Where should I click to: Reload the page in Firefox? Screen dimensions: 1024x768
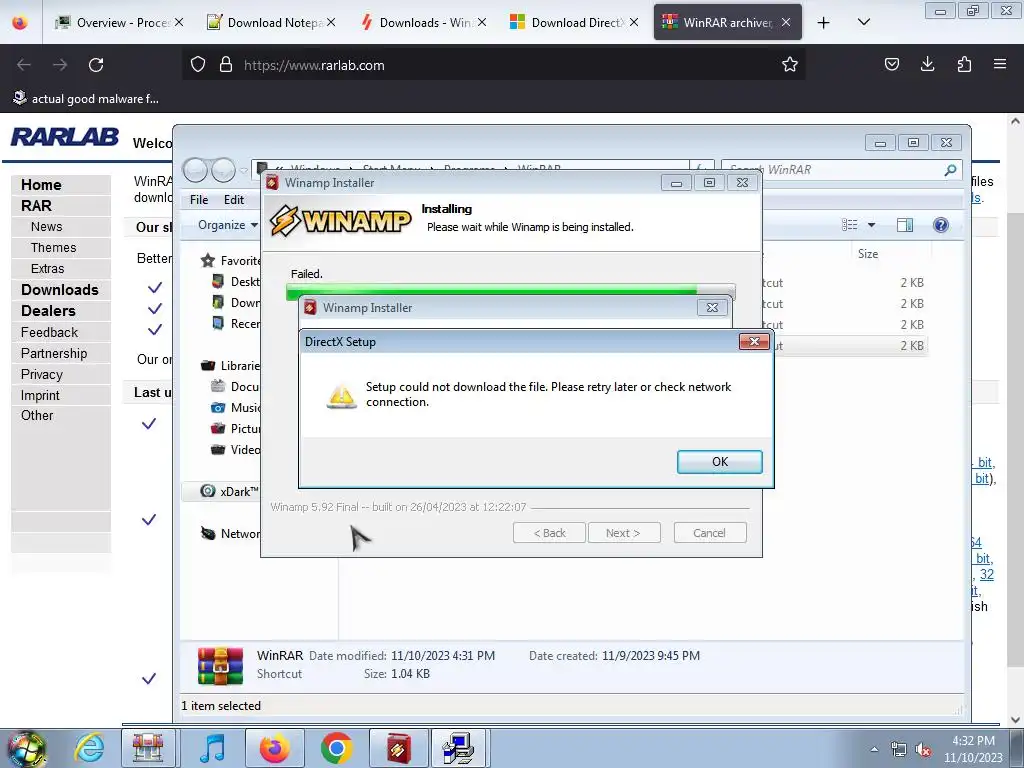96,65
